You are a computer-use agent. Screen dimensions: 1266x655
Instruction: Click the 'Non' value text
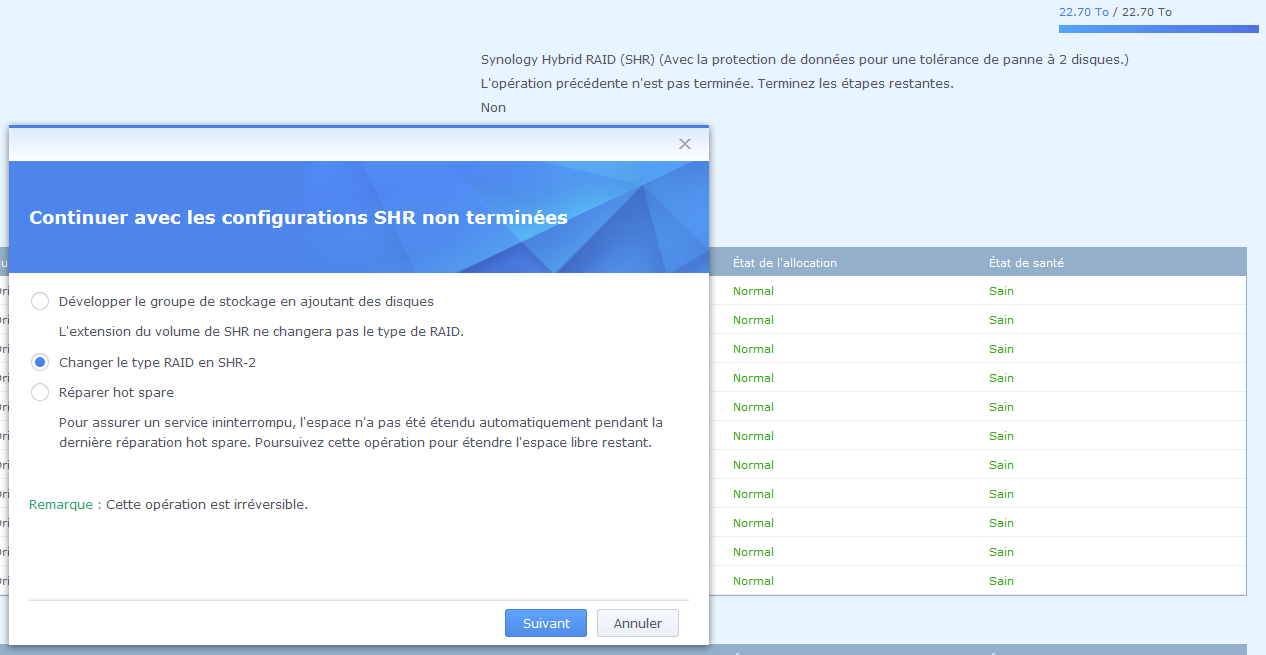(493, 108)
